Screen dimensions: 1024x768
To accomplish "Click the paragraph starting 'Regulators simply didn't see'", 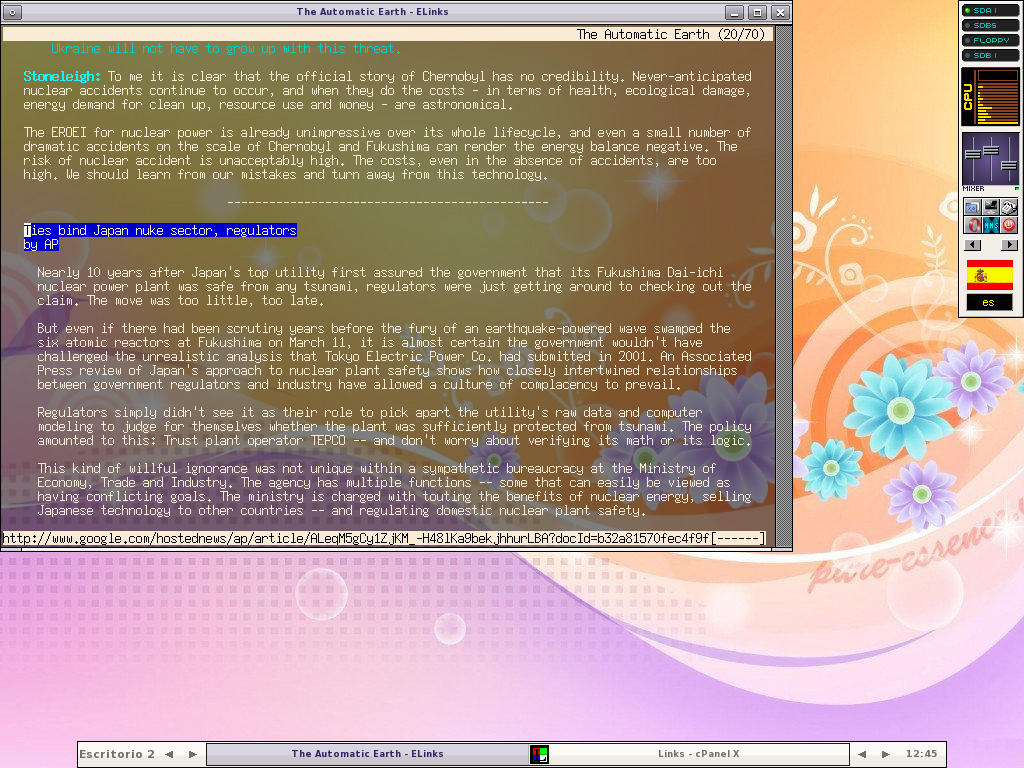I will click(x=394, y=426).
